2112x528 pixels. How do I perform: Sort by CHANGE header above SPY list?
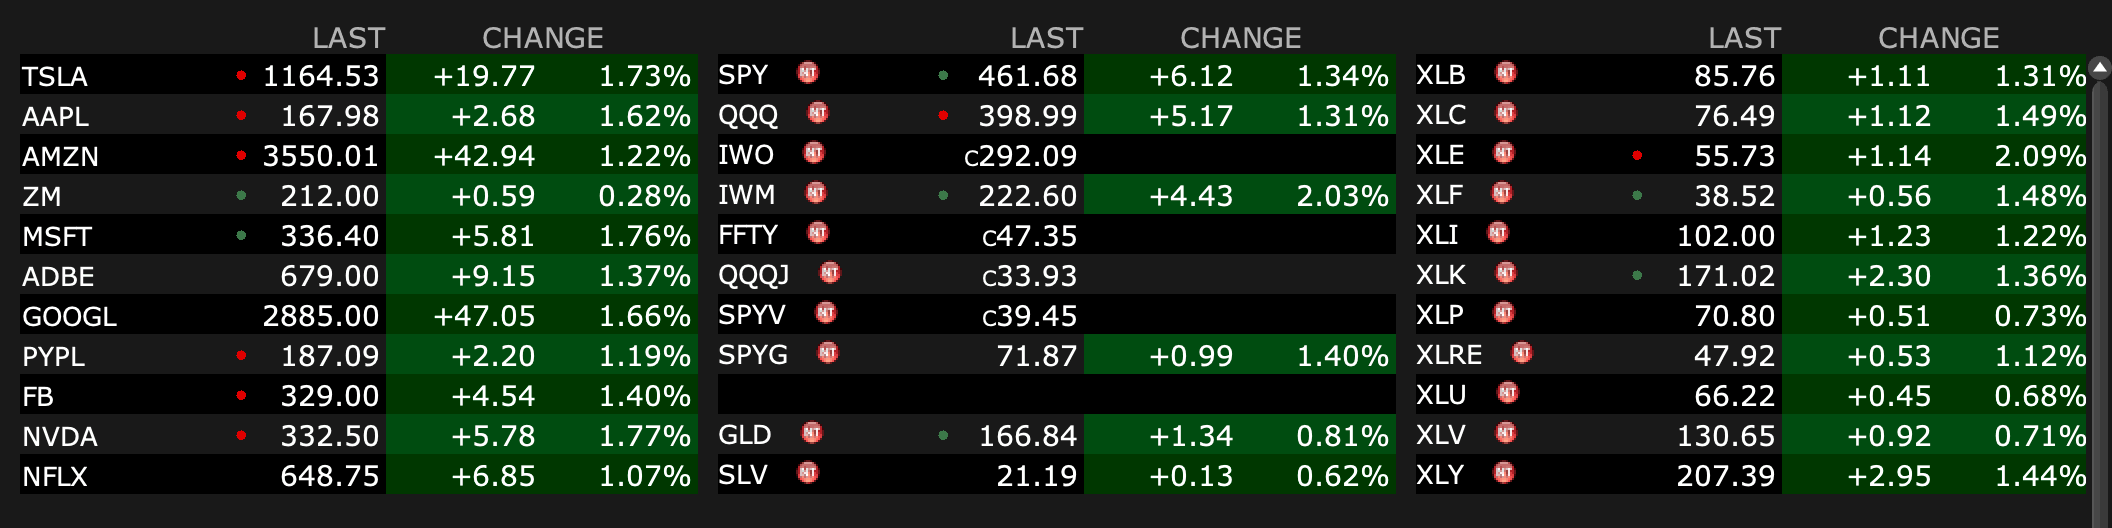pos(1240,38)
